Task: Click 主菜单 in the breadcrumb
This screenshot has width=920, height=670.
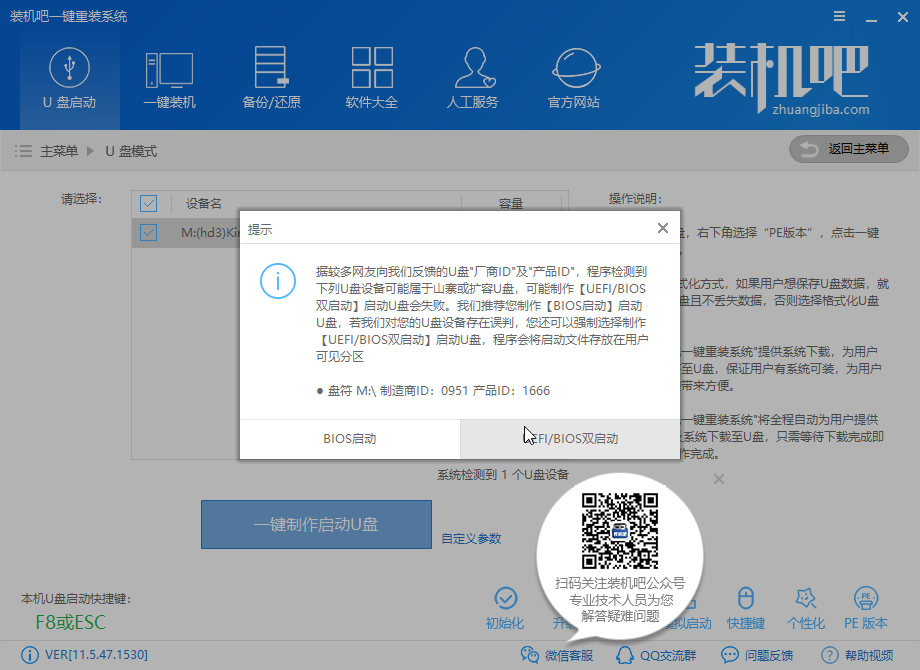Action: 58,151
